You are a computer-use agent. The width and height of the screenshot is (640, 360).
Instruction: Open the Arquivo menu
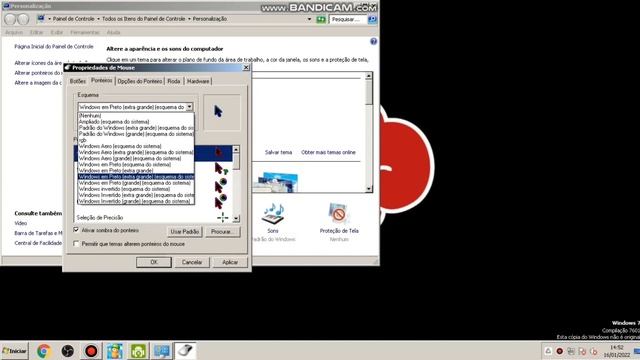click(14, 32)
